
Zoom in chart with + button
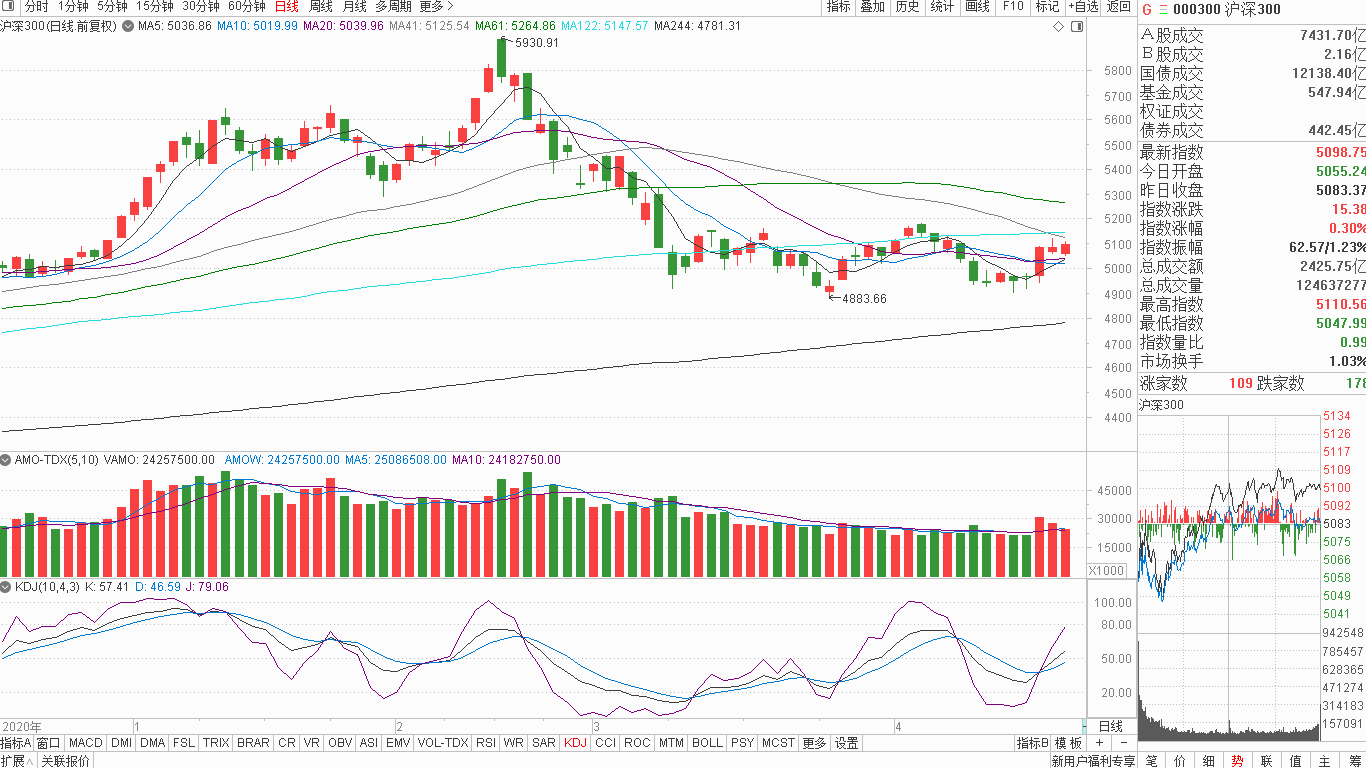pos(1099,743)
